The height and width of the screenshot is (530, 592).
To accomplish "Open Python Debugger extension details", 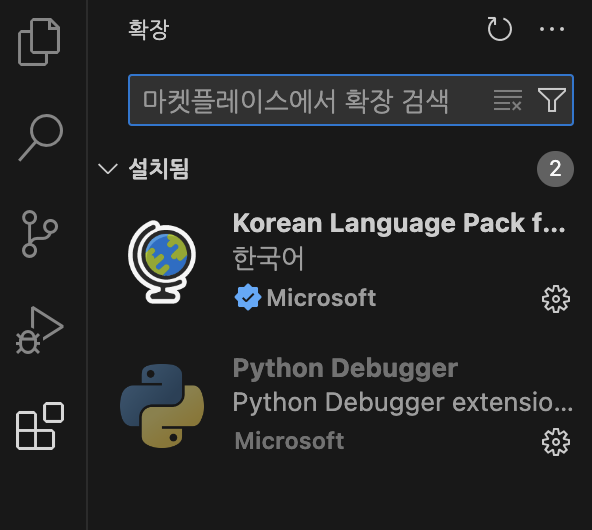I will 345,368.
